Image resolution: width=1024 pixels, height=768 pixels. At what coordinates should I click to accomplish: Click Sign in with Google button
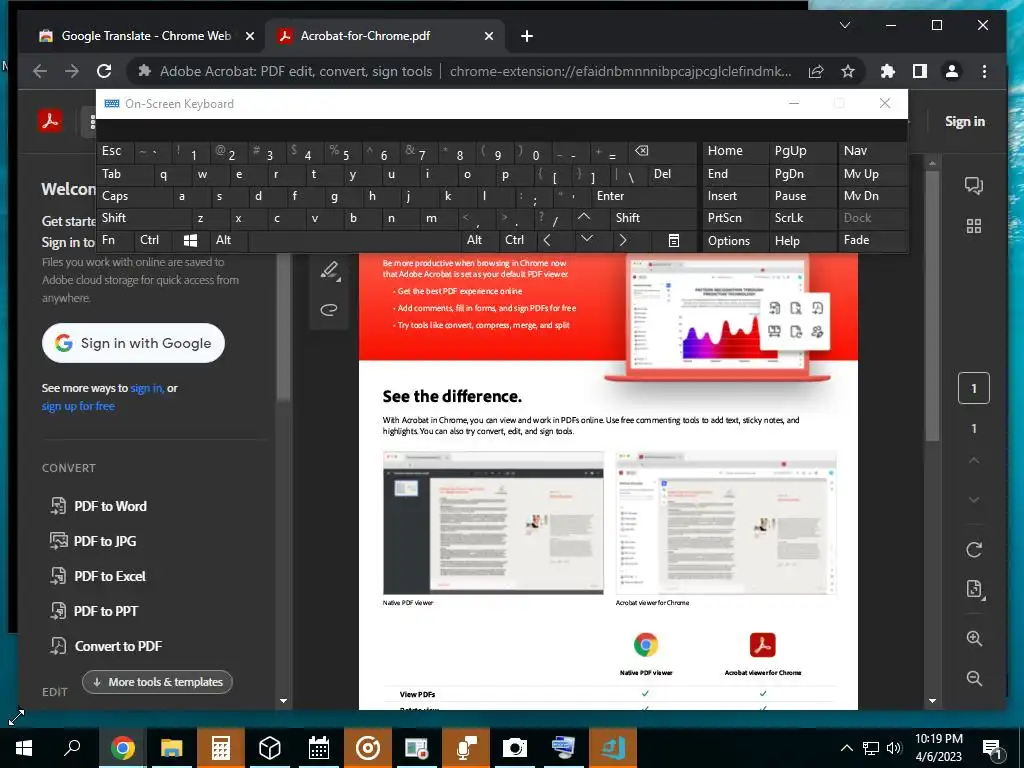pos(133,343)
